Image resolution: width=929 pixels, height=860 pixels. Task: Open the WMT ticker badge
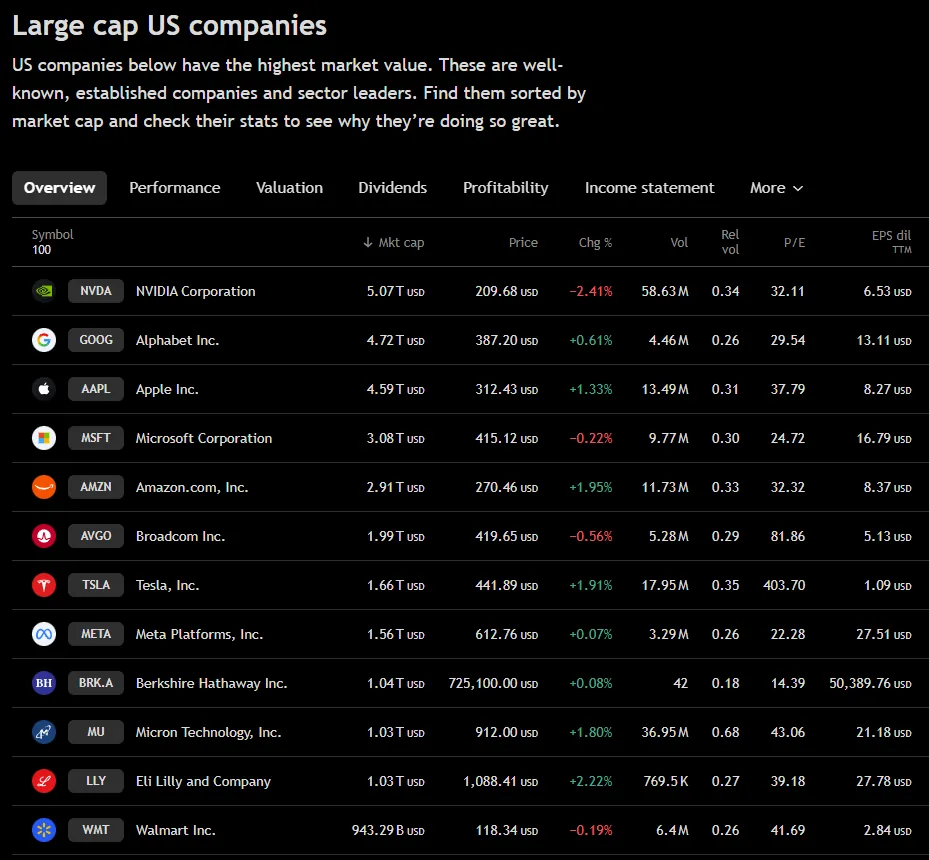click(x=96, y=830)
